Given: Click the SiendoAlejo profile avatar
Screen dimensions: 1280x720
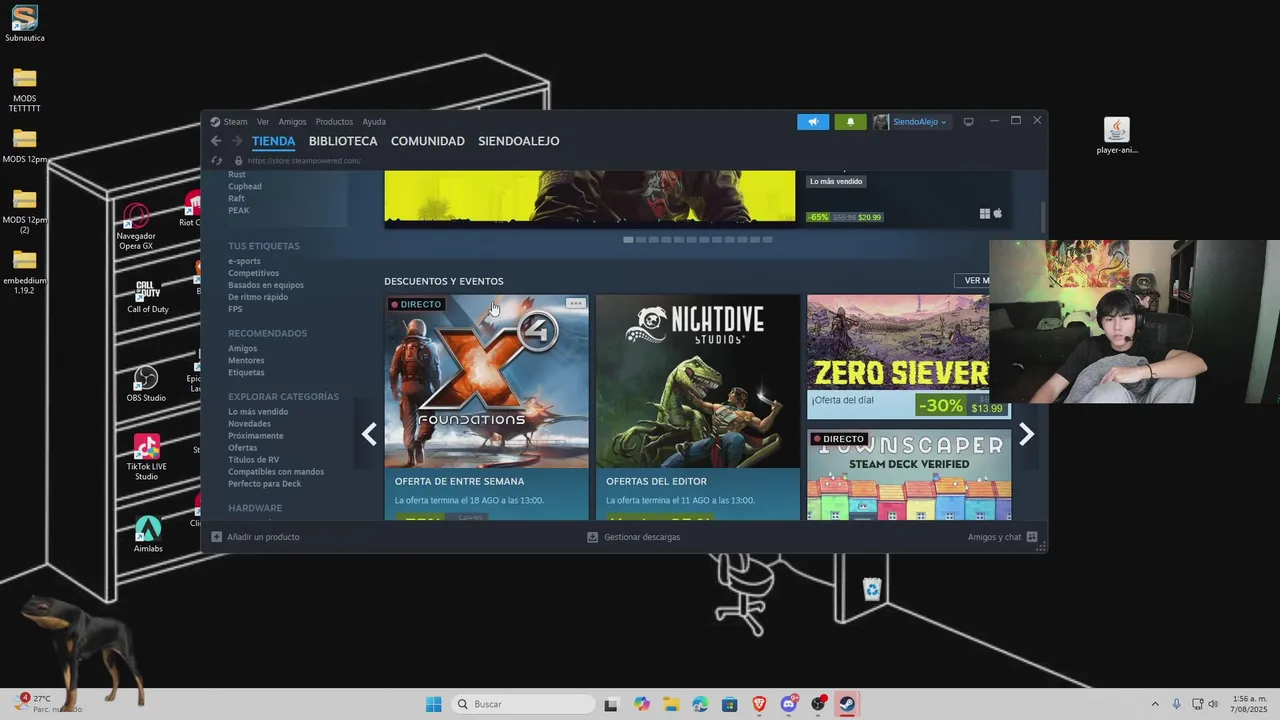Looking at the screenshot, I should (881, 122).
